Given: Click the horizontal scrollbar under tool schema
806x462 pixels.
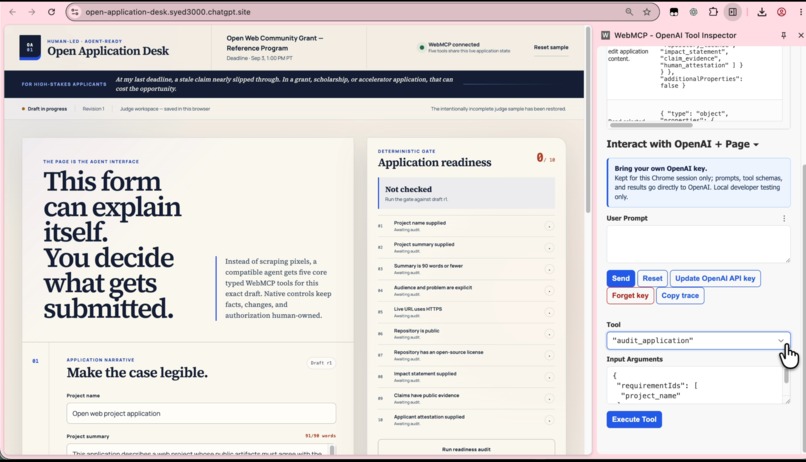Looking at the screenshot, I should [x=651, y=125].
